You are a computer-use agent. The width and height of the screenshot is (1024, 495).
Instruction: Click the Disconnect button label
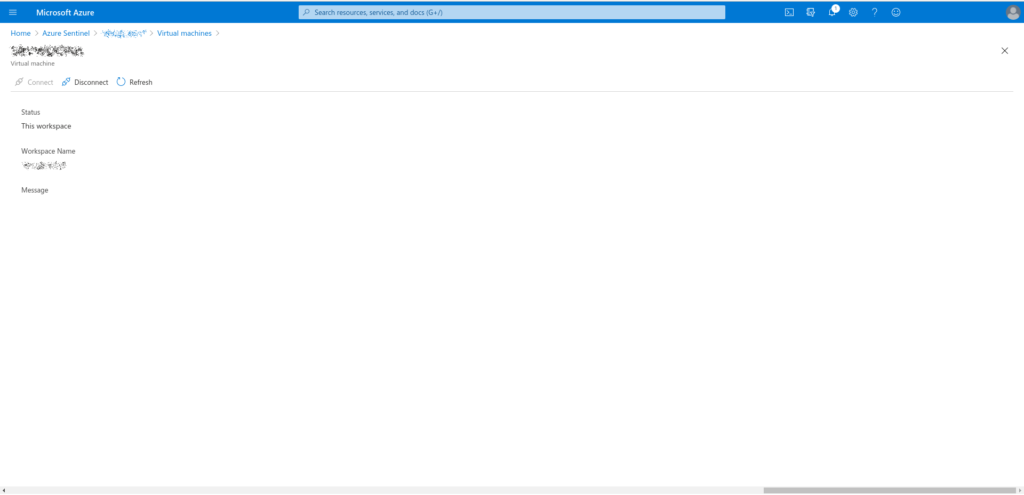coord(91,82)
